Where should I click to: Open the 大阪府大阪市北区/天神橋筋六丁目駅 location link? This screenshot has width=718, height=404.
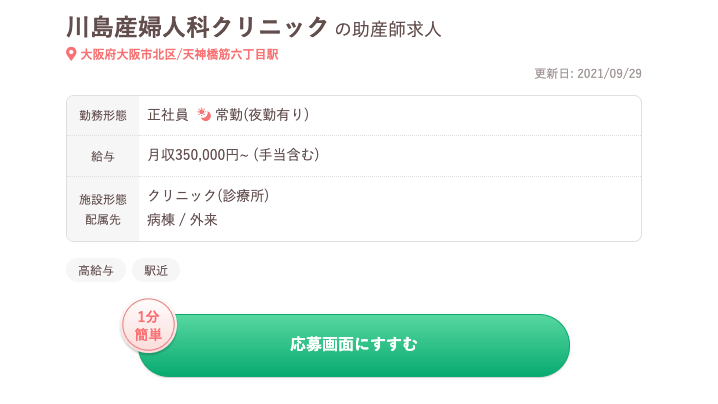tap(179, 54)
